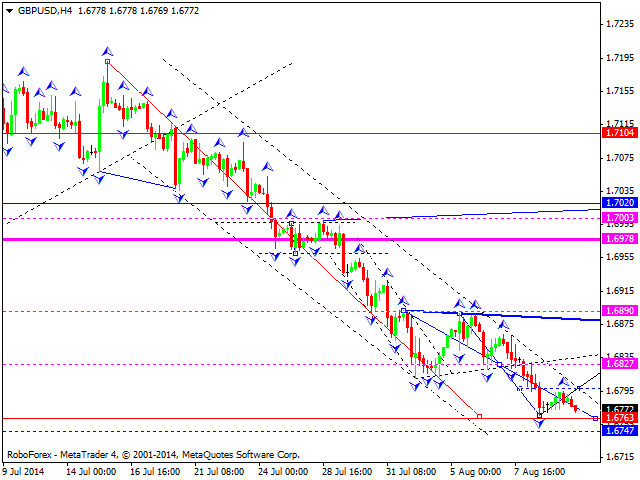Select the blue 1.6747 price label
Viewport: 640px width, 480px height.
pos(619,431)
